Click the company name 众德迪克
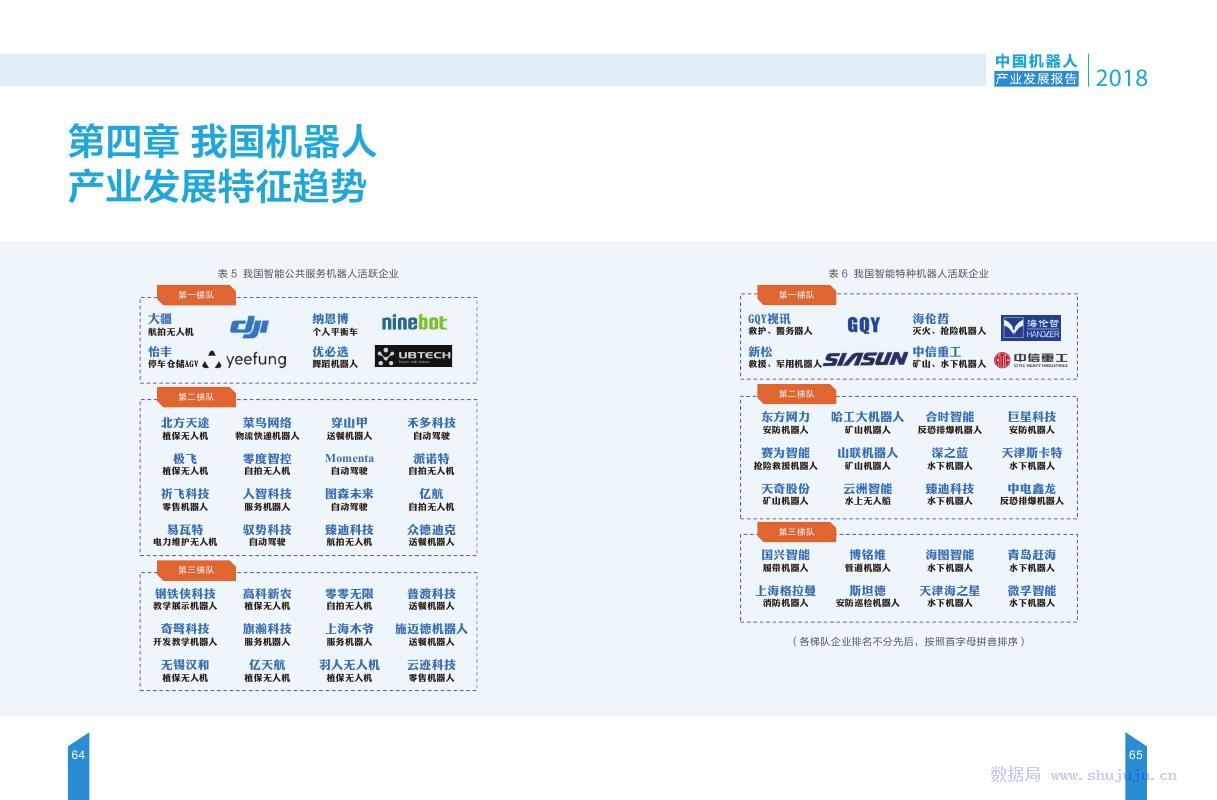Image resolution: width=1217 pixels, height=800 pixels. click(x=431, y=530)
